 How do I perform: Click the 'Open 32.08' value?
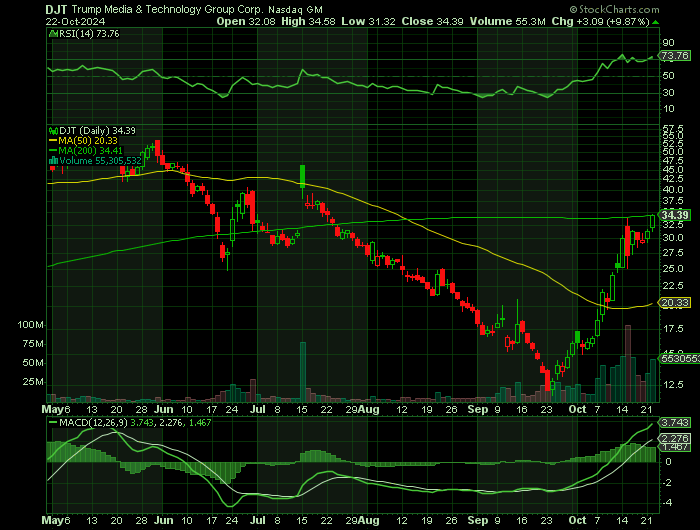[x=246, y=21]
